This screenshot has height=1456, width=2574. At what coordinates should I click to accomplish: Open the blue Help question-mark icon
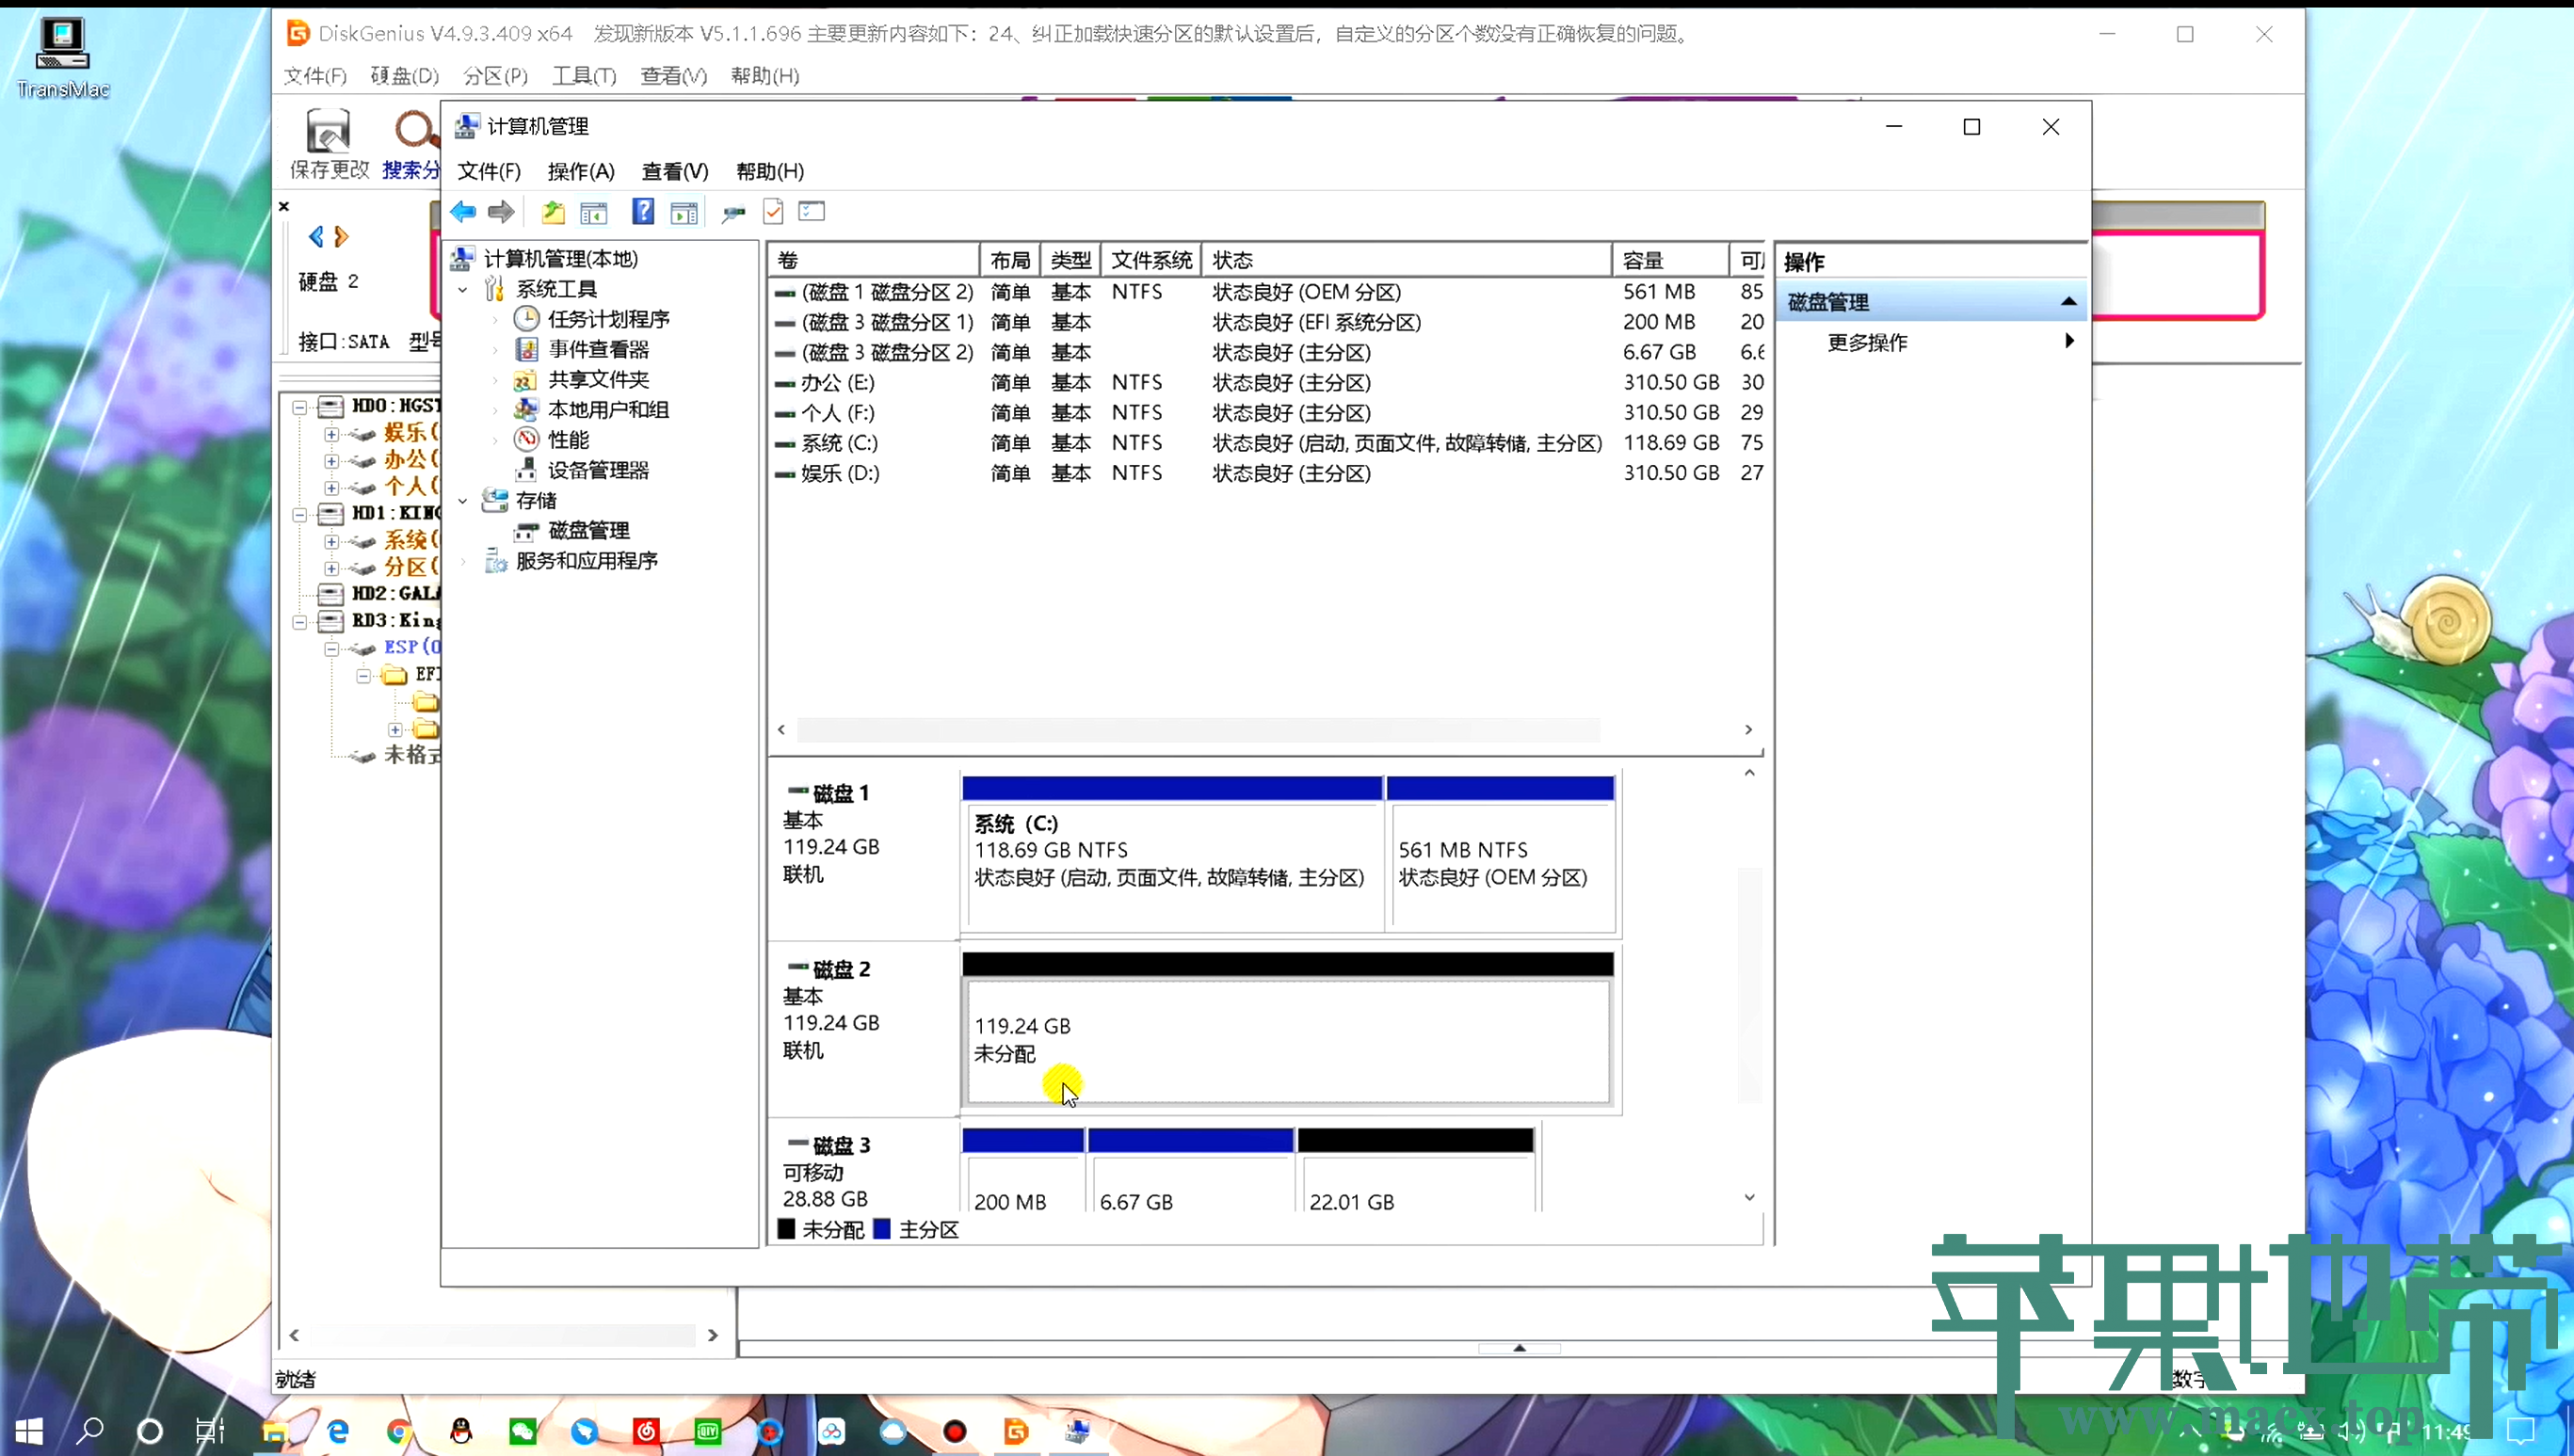[643, 212]
